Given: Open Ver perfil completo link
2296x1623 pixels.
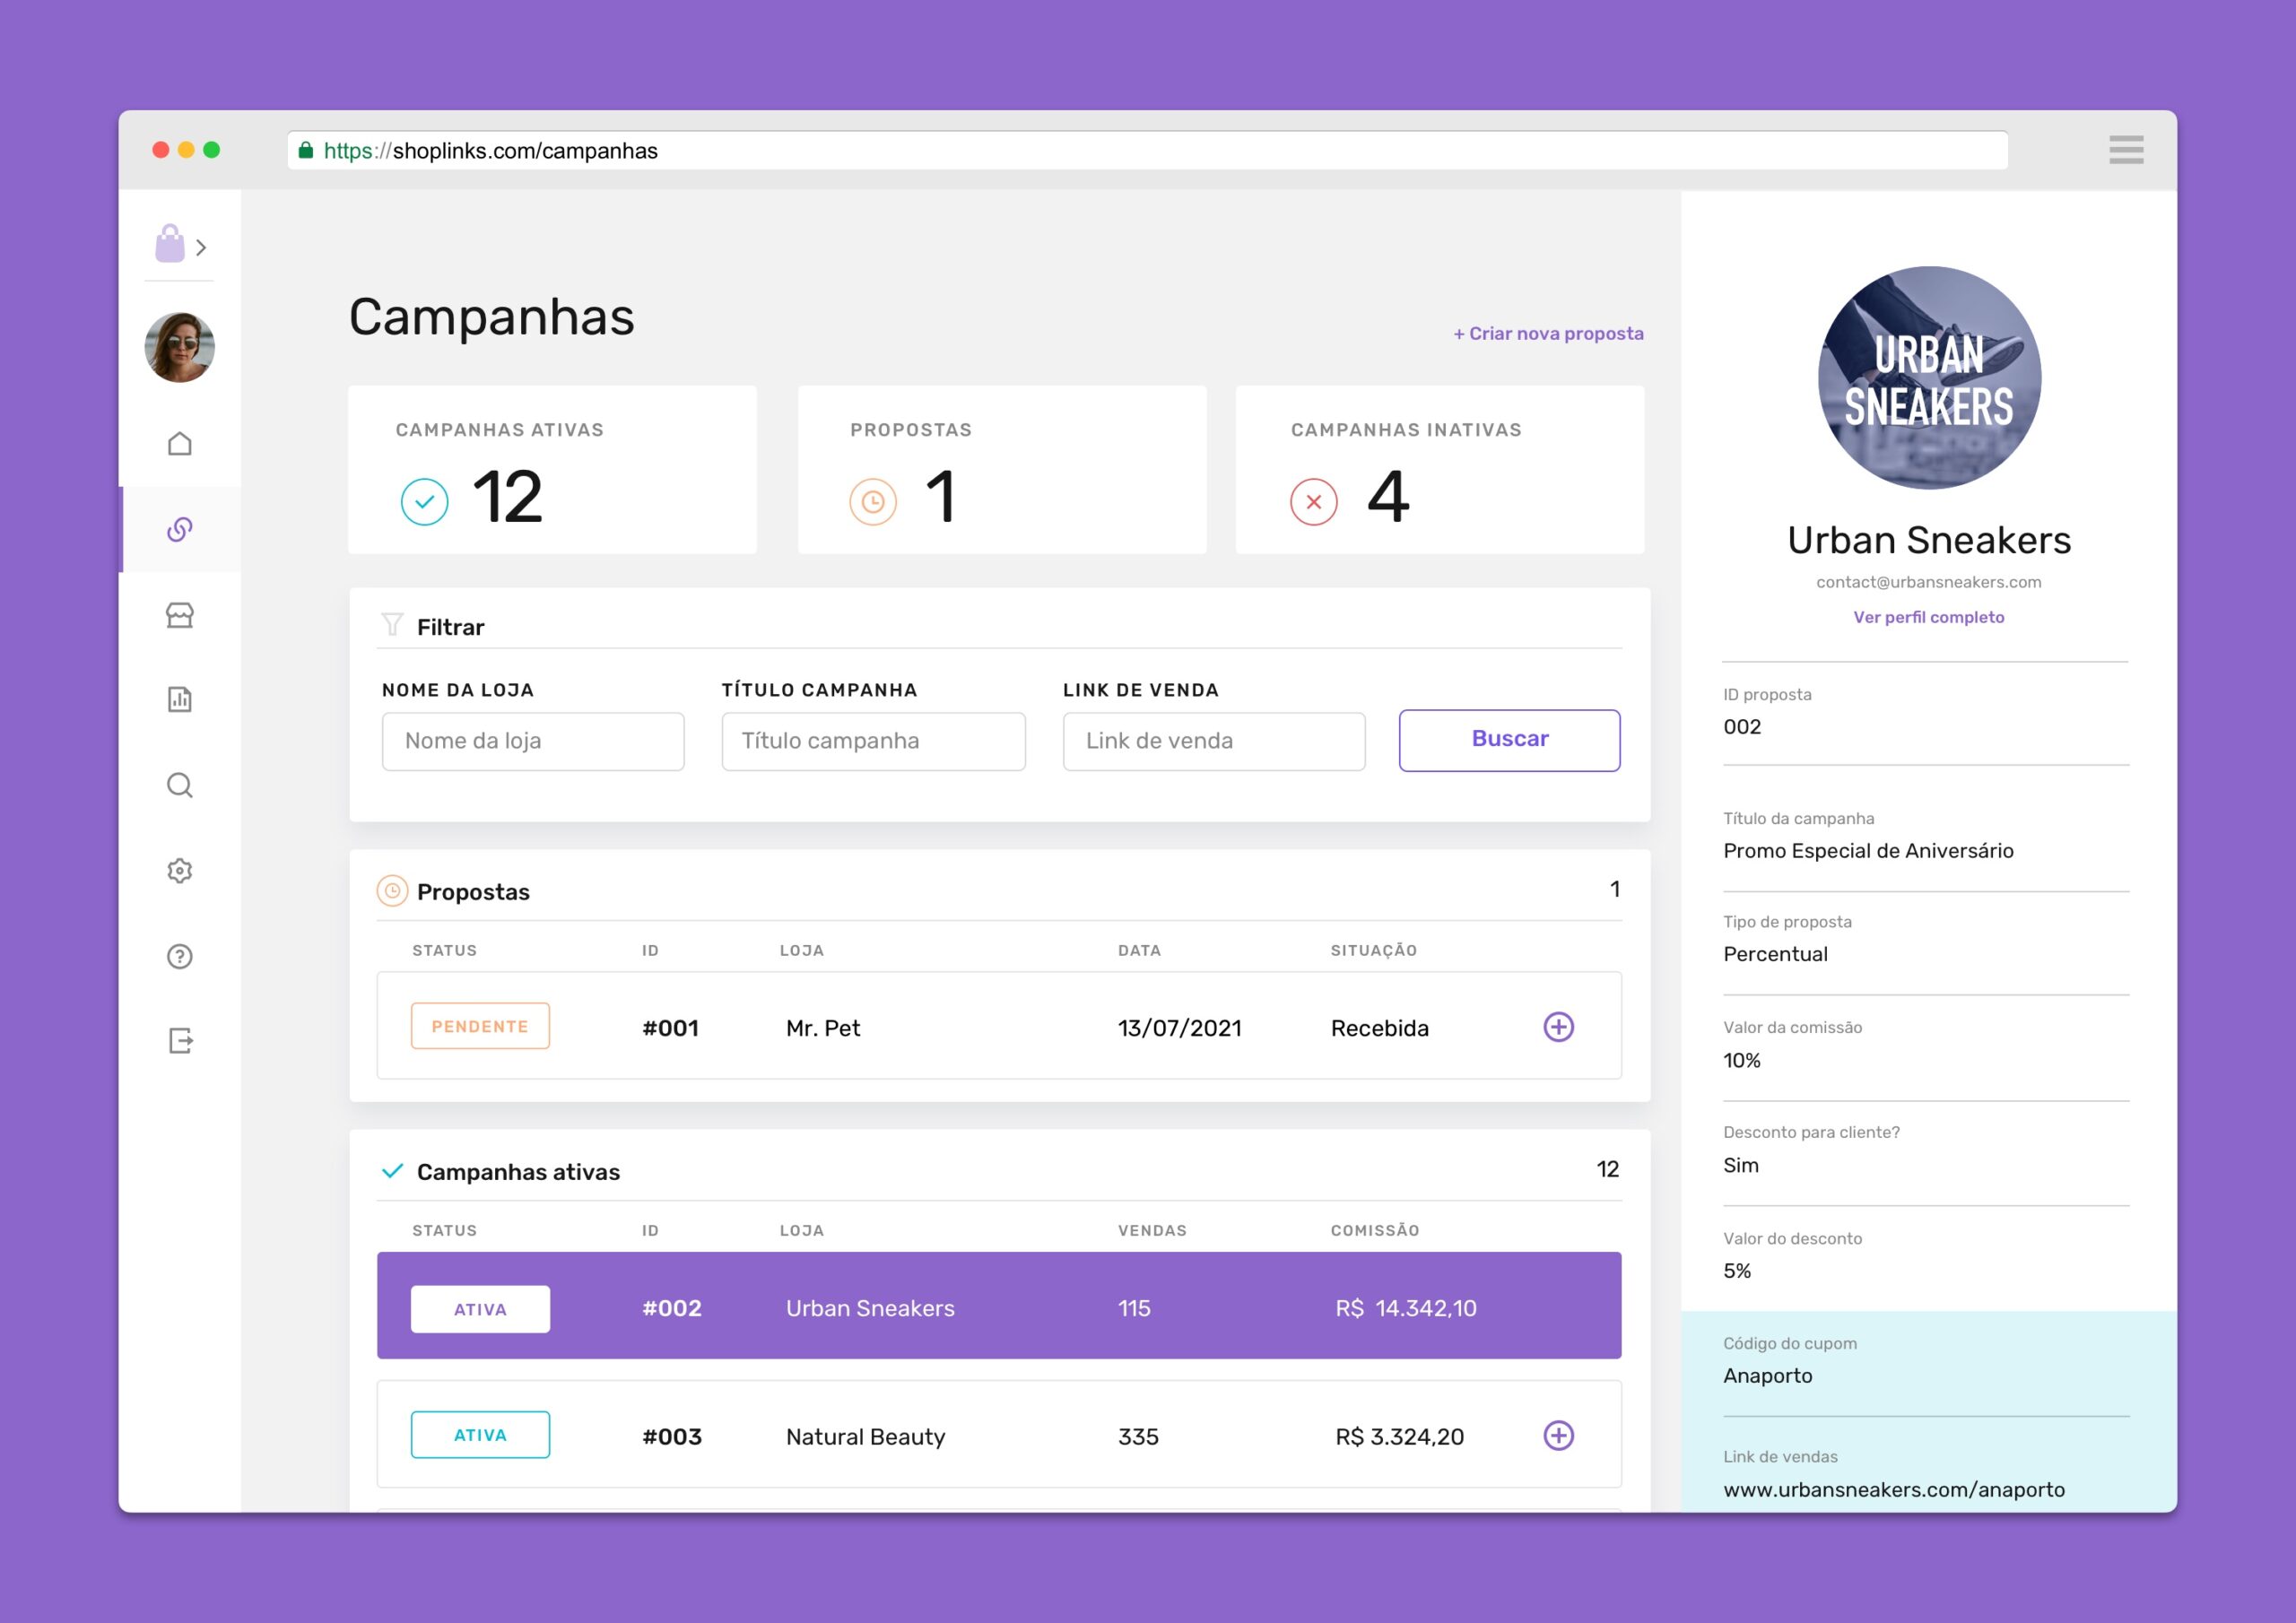Looking at the screenshot, I should (1928, 617).
